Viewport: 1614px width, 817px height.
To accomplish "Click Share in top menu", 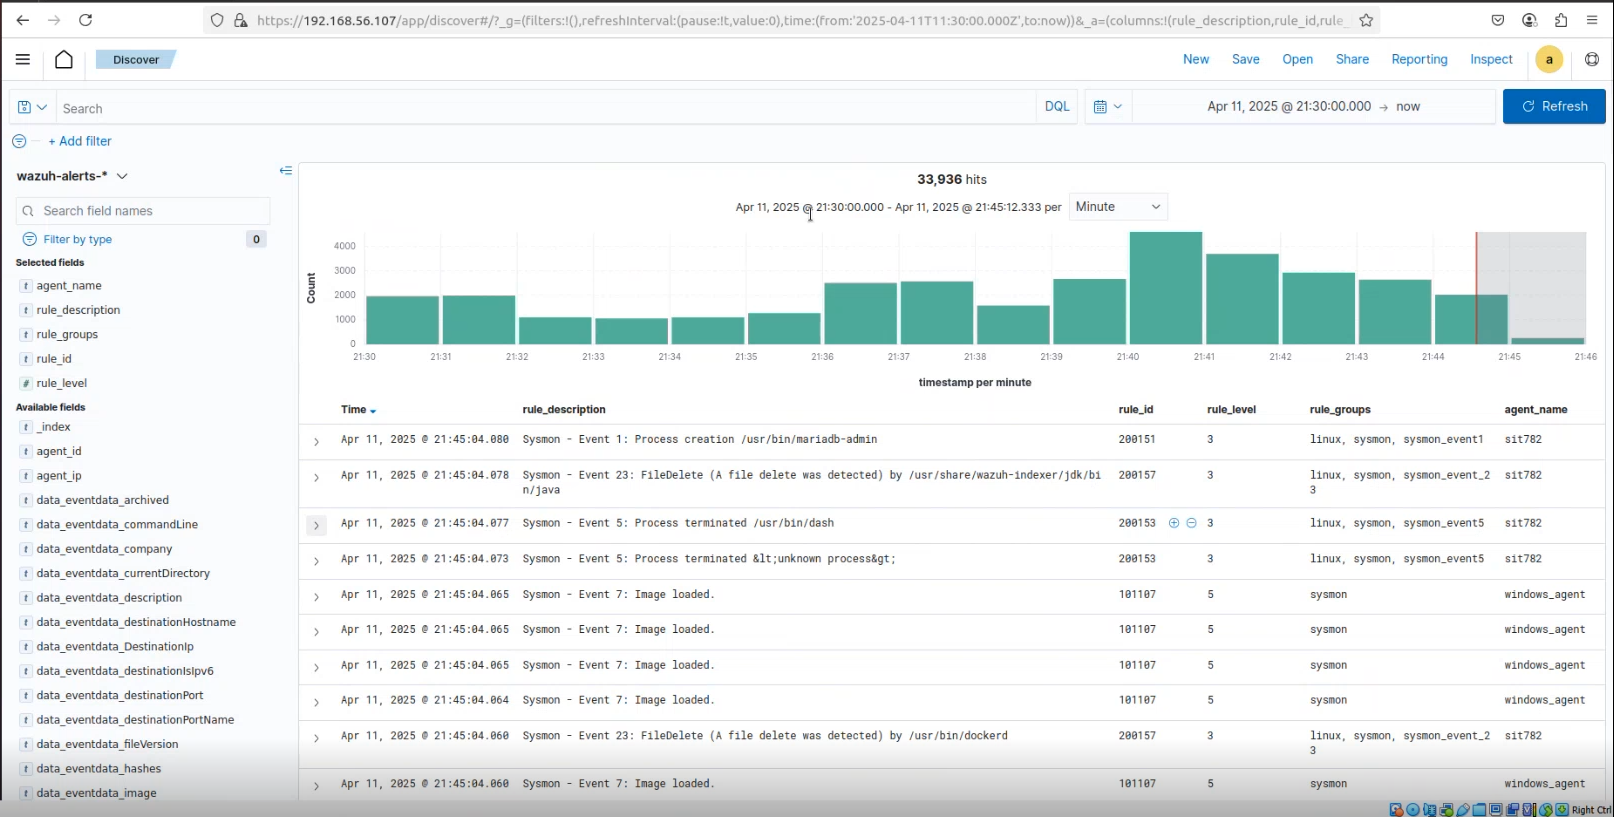I will tap(1352, 59).
